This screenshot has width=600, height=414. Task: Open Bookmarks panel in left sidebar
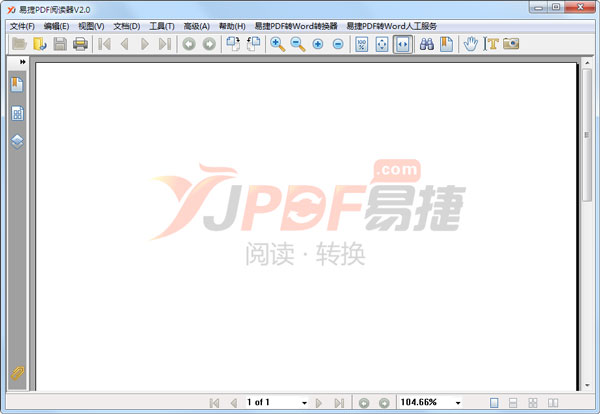17,85
